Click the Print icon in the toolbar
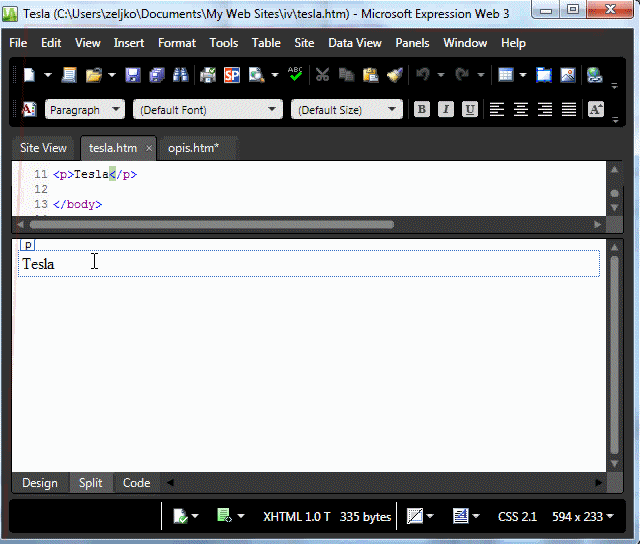This screenshot has width=640, height=544. (x=209, y=75)
